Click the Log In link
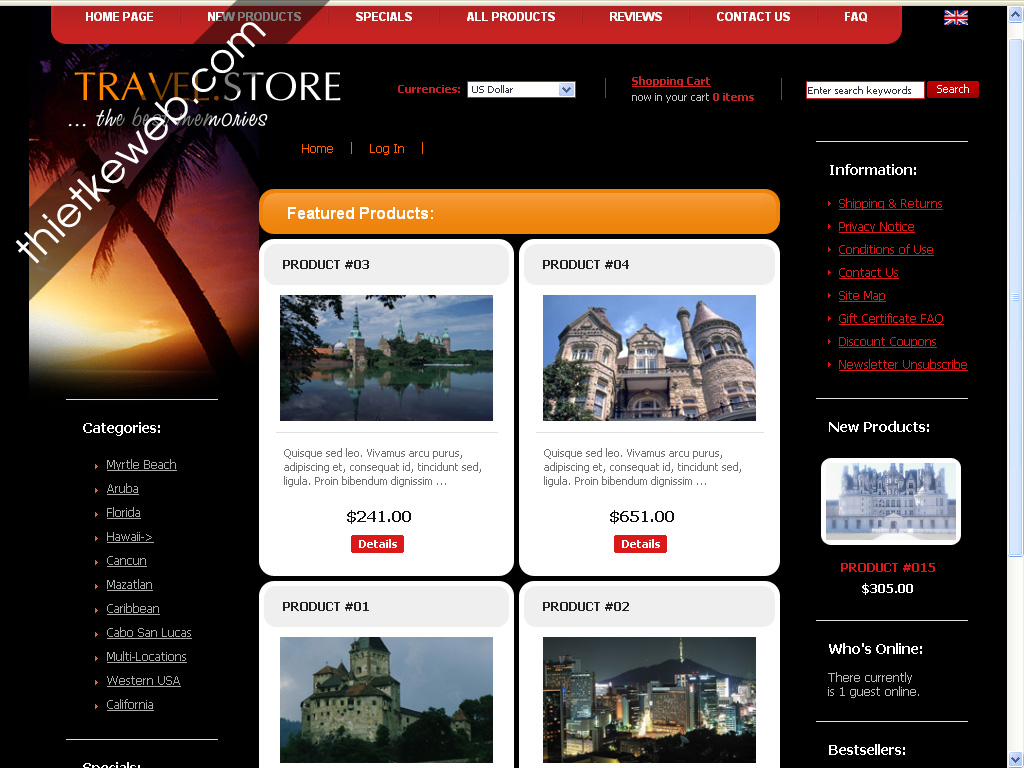1024x768 pixels. coord(386,149)
